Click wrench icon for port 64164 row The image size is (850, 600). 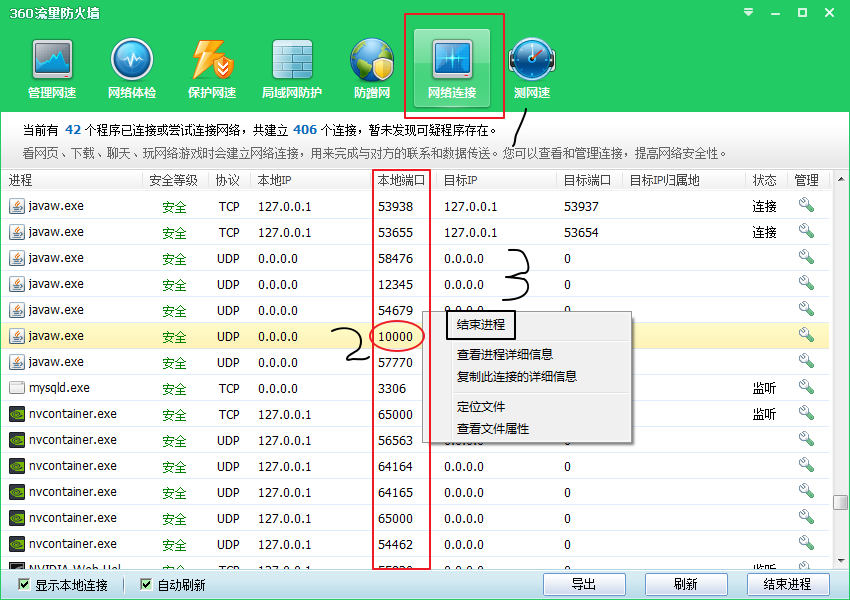[x=806, y=465]
